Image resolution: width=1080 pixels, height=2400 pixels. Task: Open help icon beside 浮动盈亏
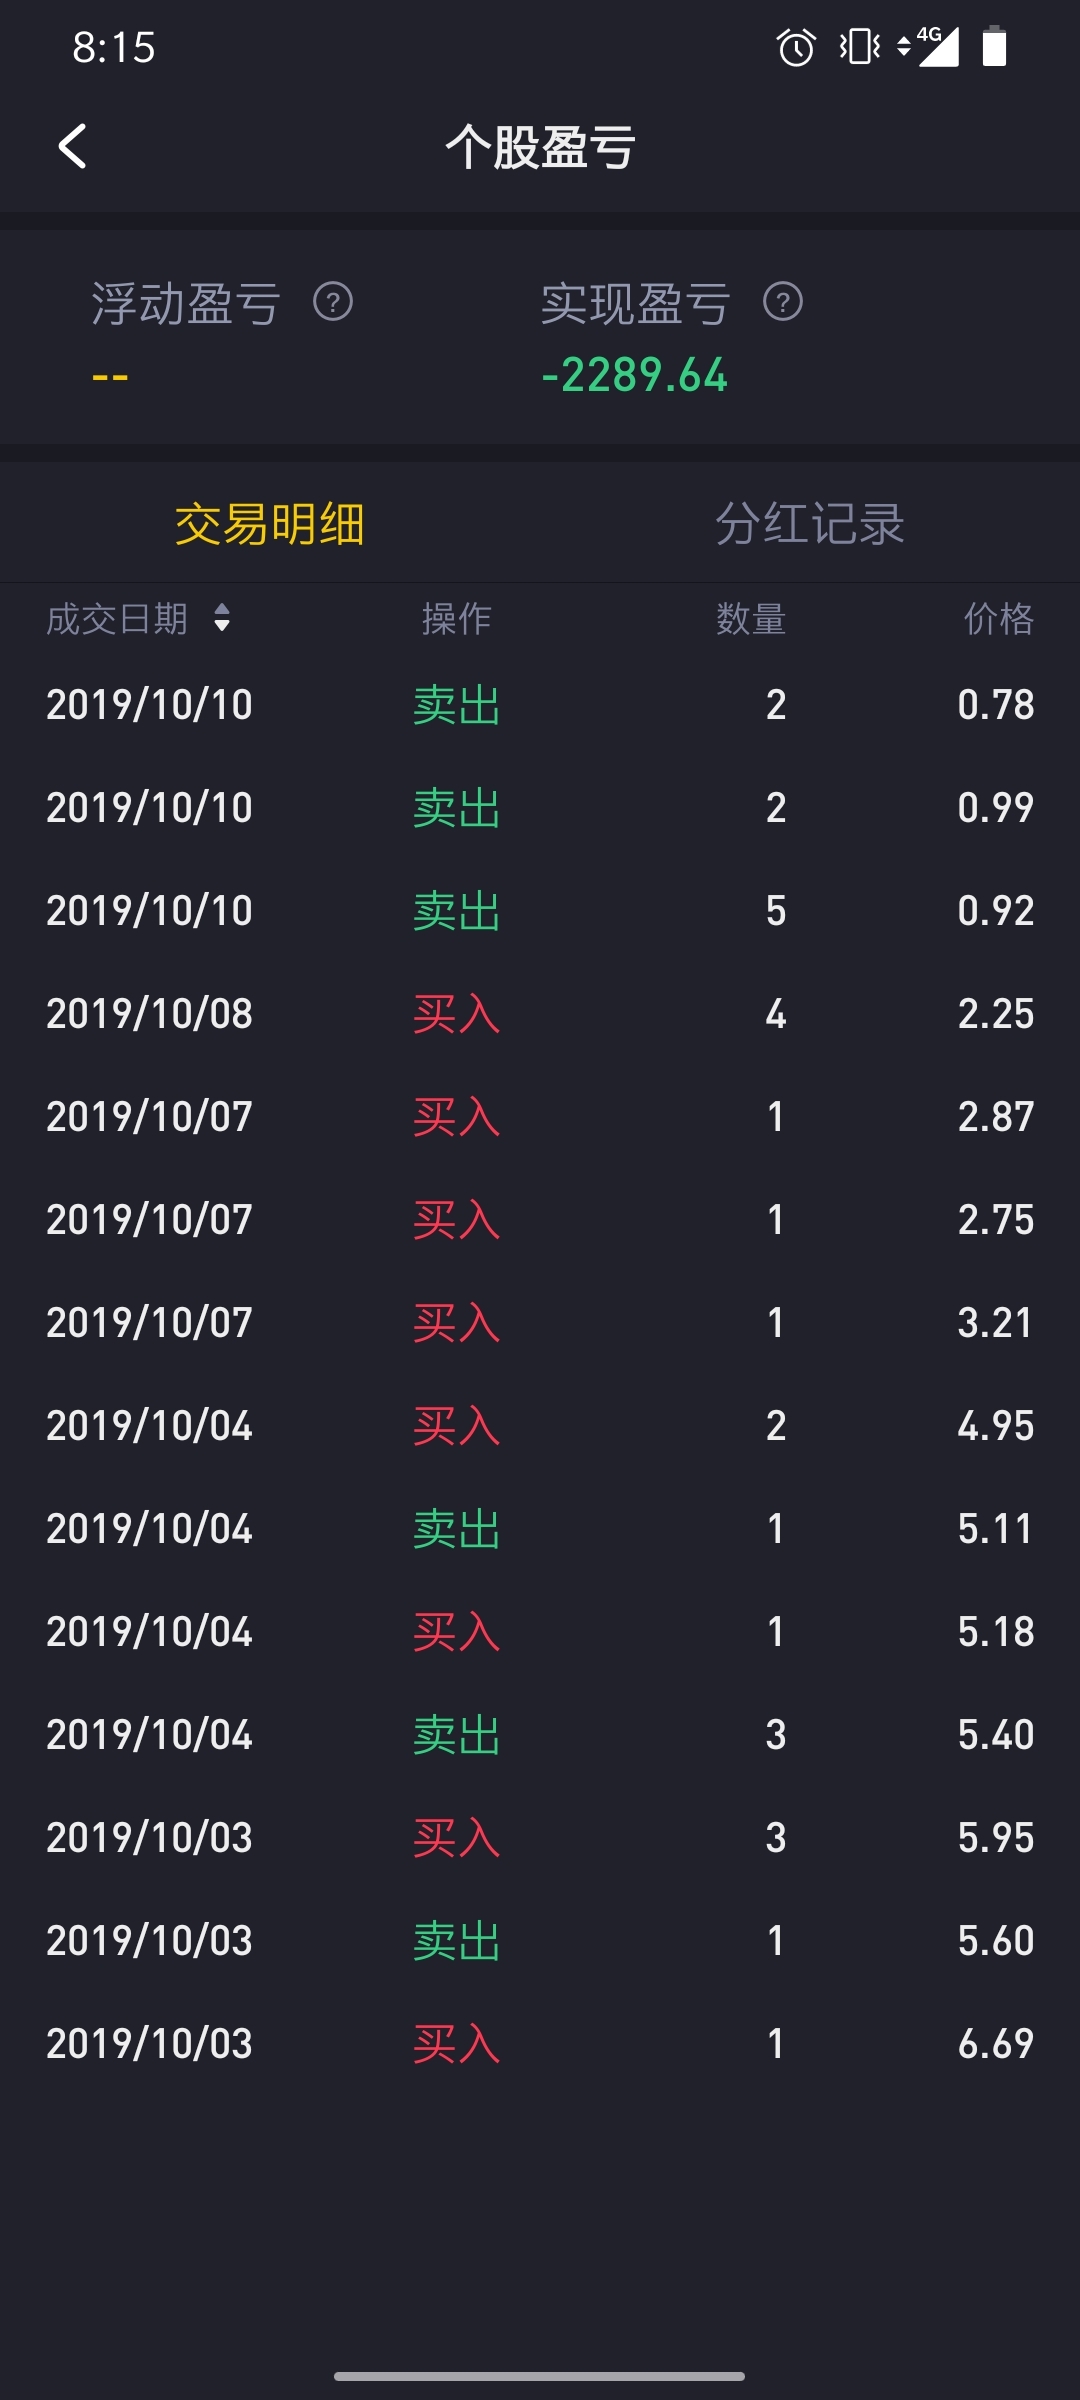(333, 302)
